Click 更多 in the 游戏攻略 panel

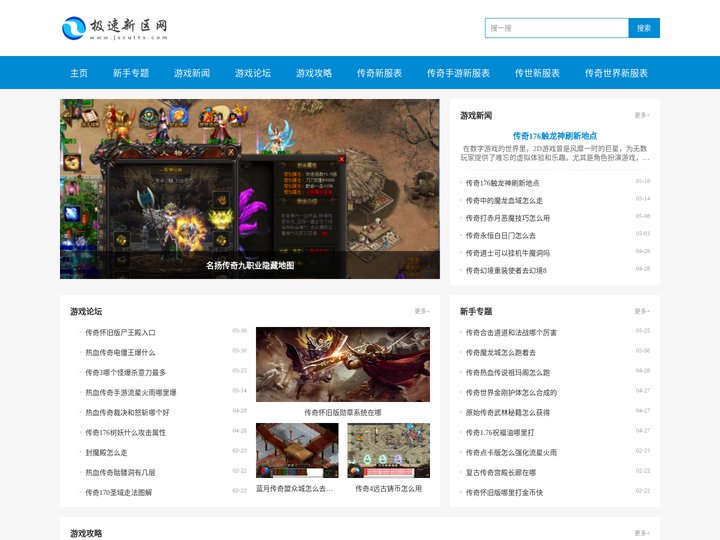642,533
